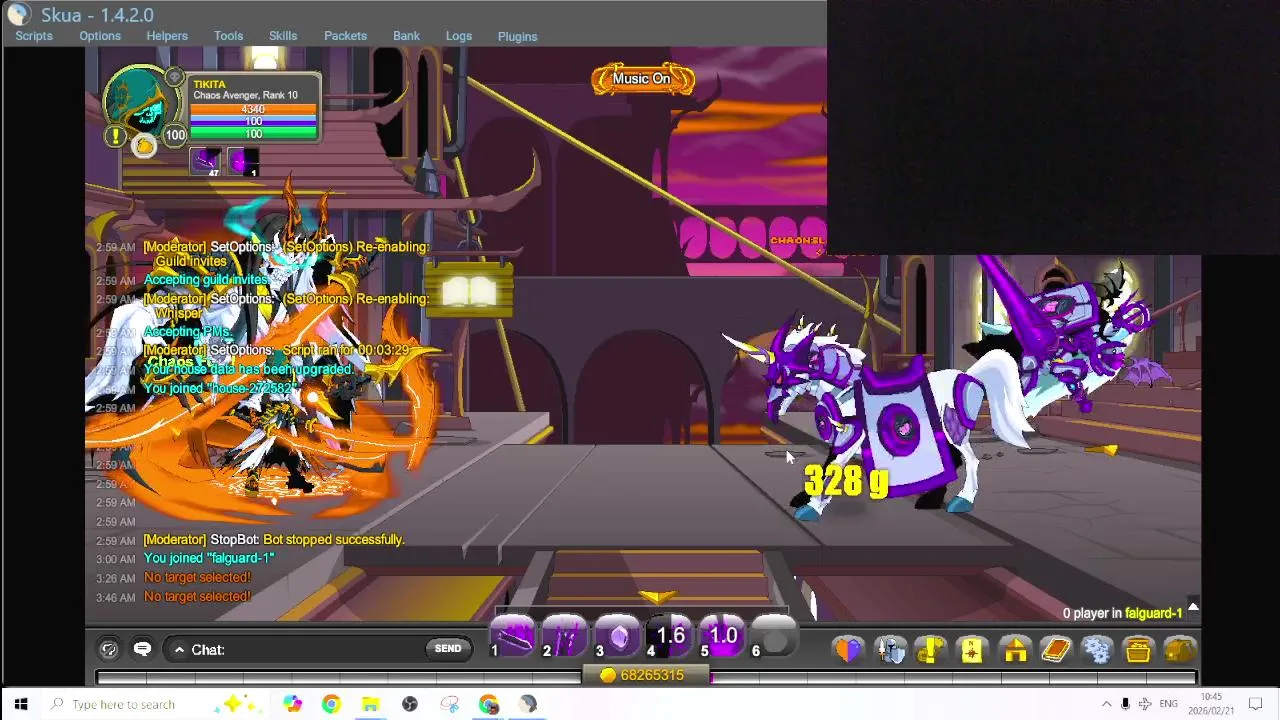The image size is (1280, 720).
Task: Open the world map icon
Action: pos(972,650)
